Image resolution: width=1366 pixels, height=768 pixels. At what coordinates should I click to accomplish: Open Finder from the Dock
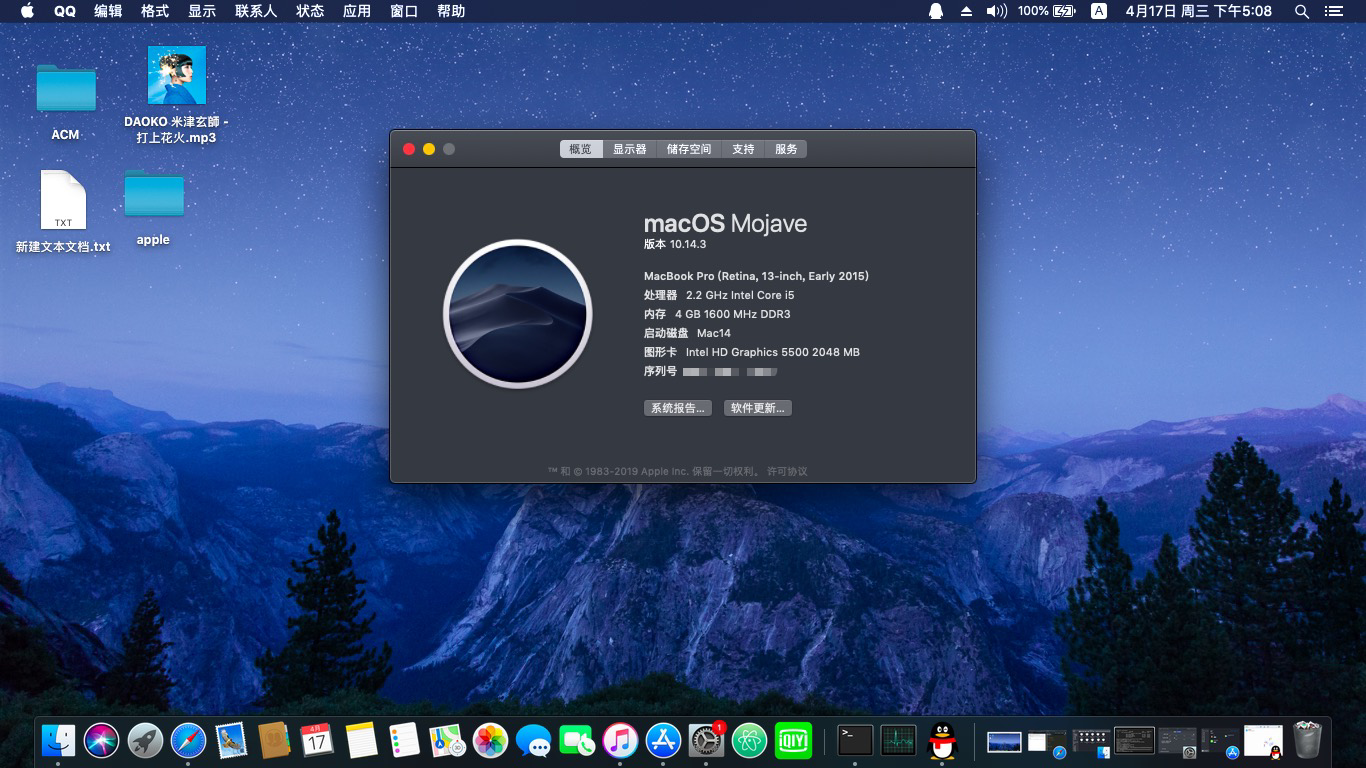point(59,741)
